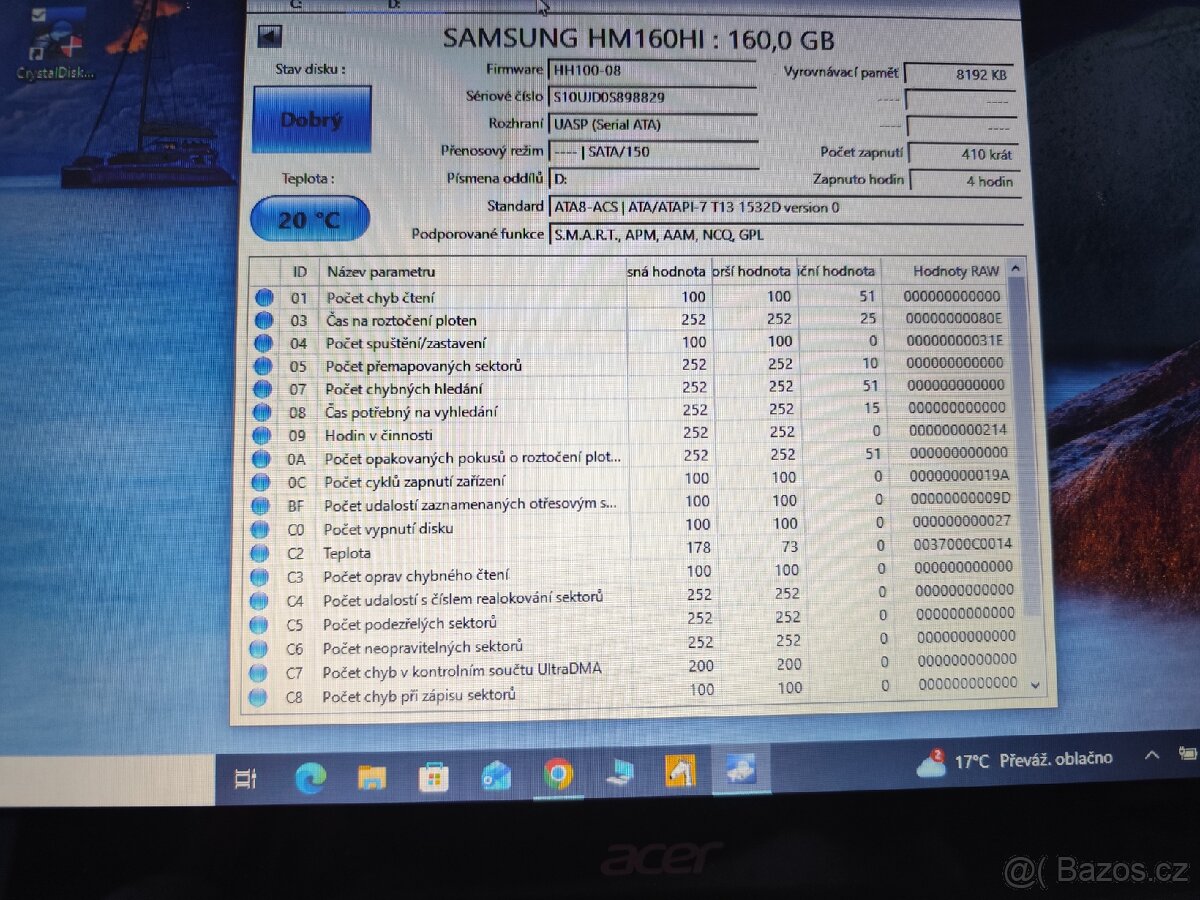This screenshot has width=1200, height=900.
Task: Click the Písmena oddílů D: field
Action: (x=652, y=178)
